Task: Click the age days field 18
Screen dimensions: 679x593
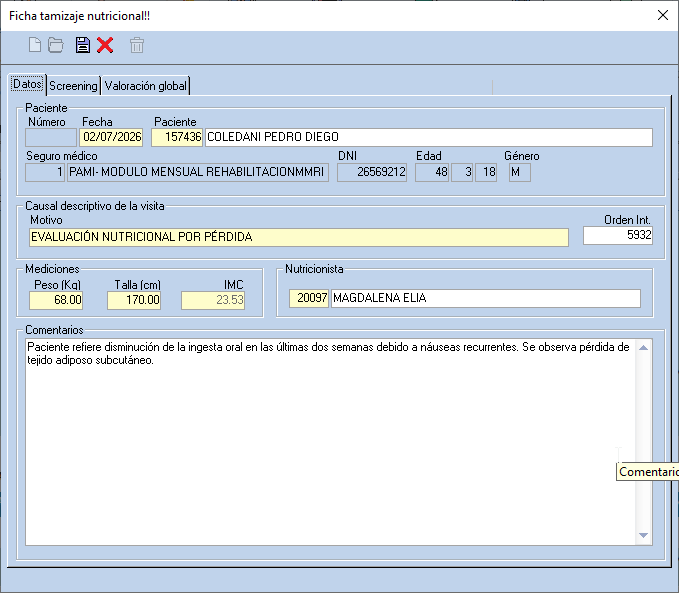Action: pyautogui.click(x=486, y=172)
